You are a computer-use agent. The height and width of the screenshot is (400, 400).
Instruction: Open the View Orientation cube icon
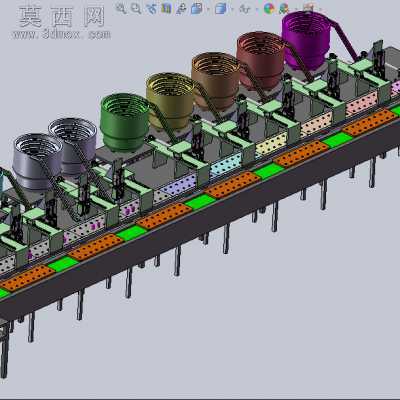coord(197,8)
